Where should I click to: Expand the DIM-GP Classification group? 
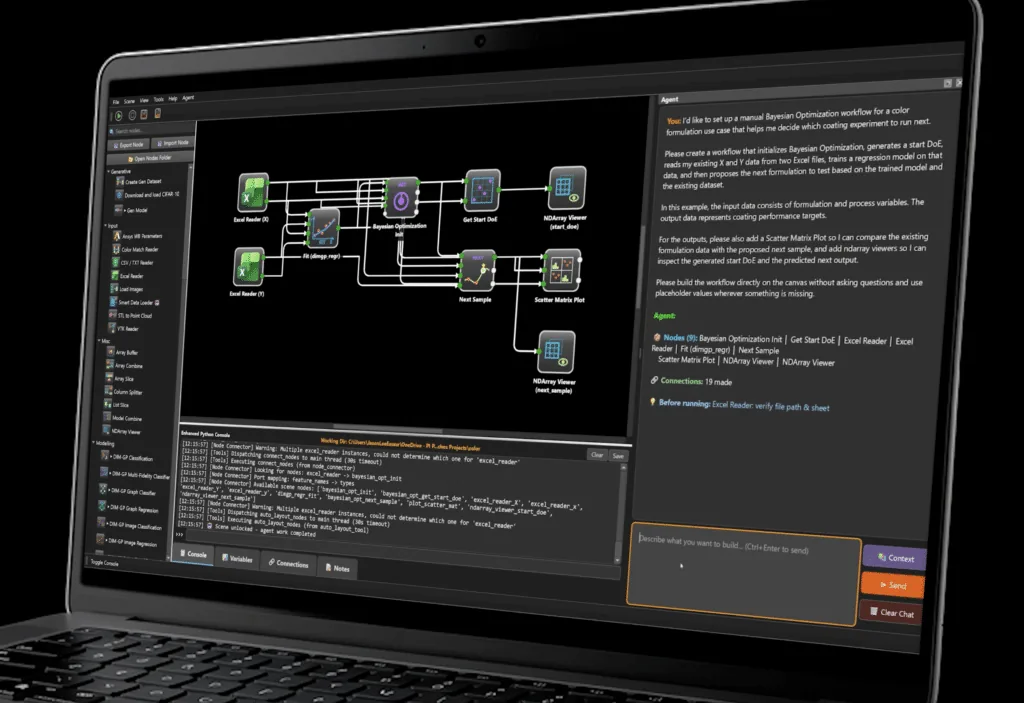[x=111, y=457]
